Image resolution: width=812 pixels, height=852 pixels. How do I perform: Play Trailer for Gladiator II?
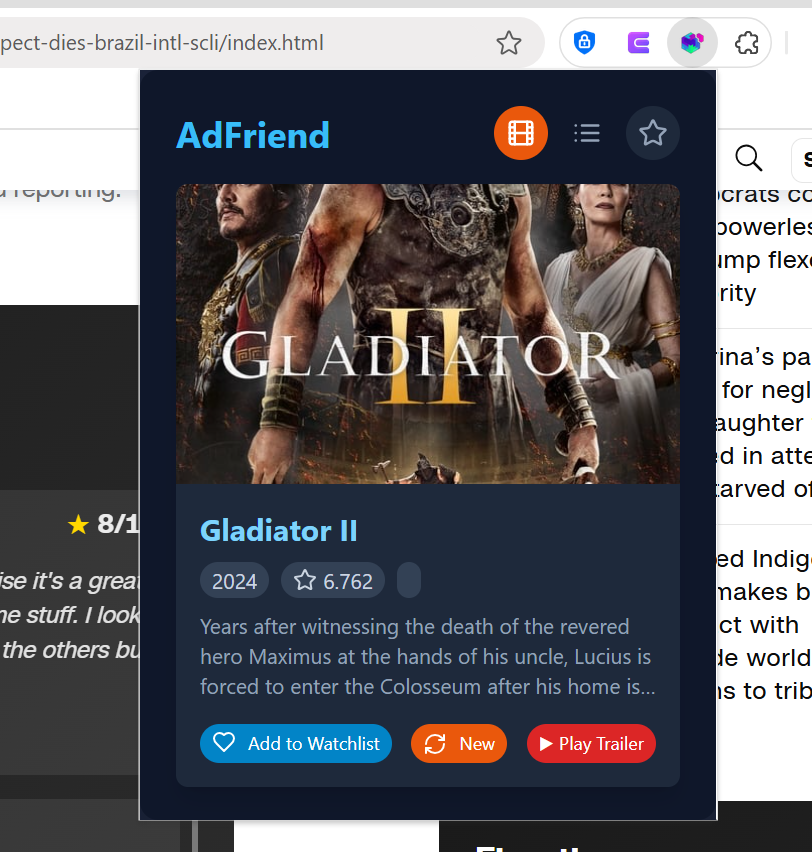pos(591,743)
